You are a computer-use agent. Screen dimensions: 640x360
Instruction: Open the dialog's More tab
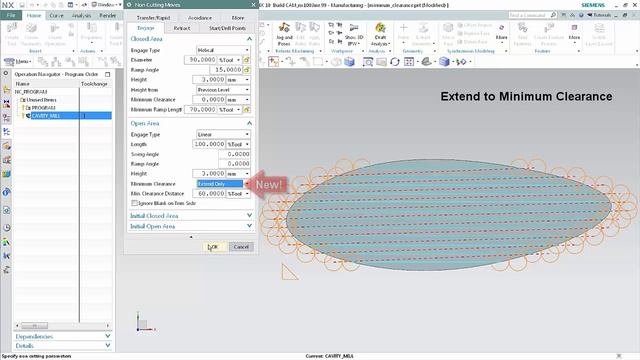coord(238,18)
